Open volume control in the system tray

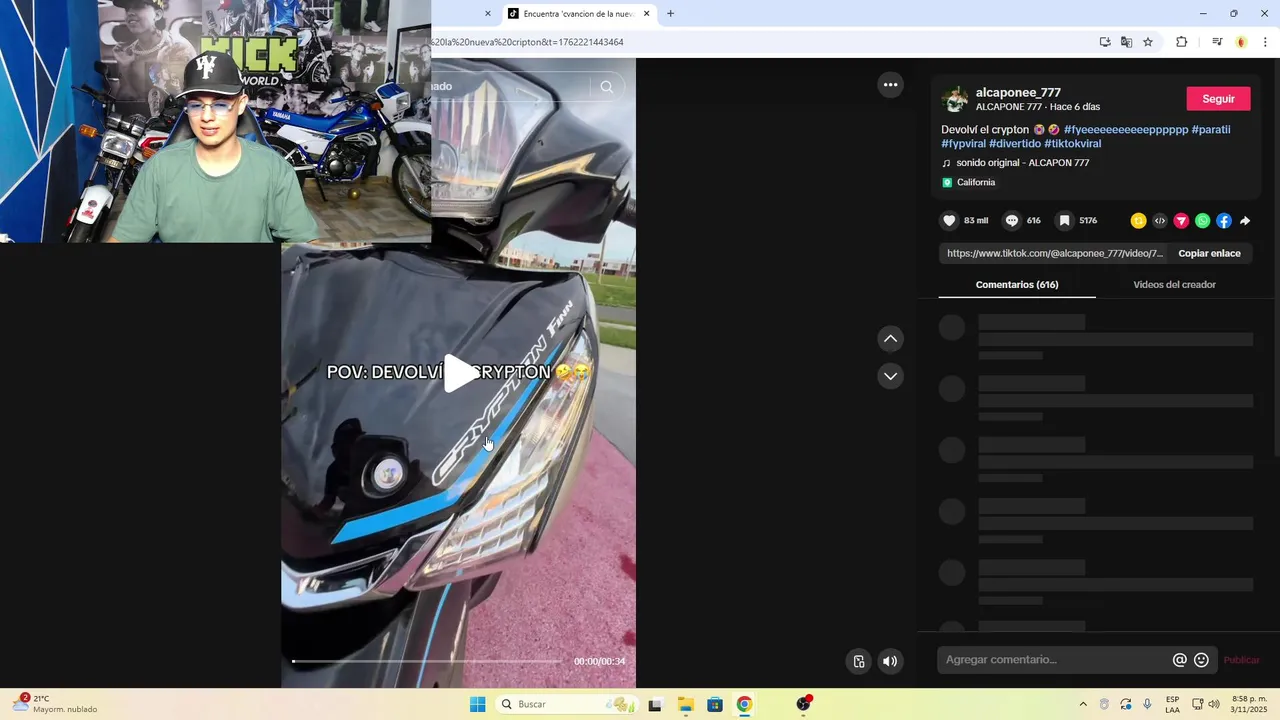pos(1214,705)
